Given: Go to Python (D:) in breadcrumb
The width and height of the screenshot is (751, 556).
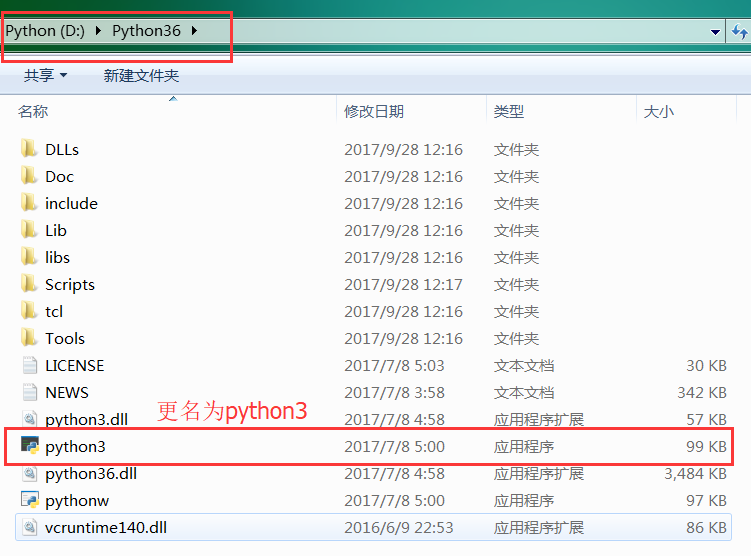Looking at the screenshot, I should (45, 31).
